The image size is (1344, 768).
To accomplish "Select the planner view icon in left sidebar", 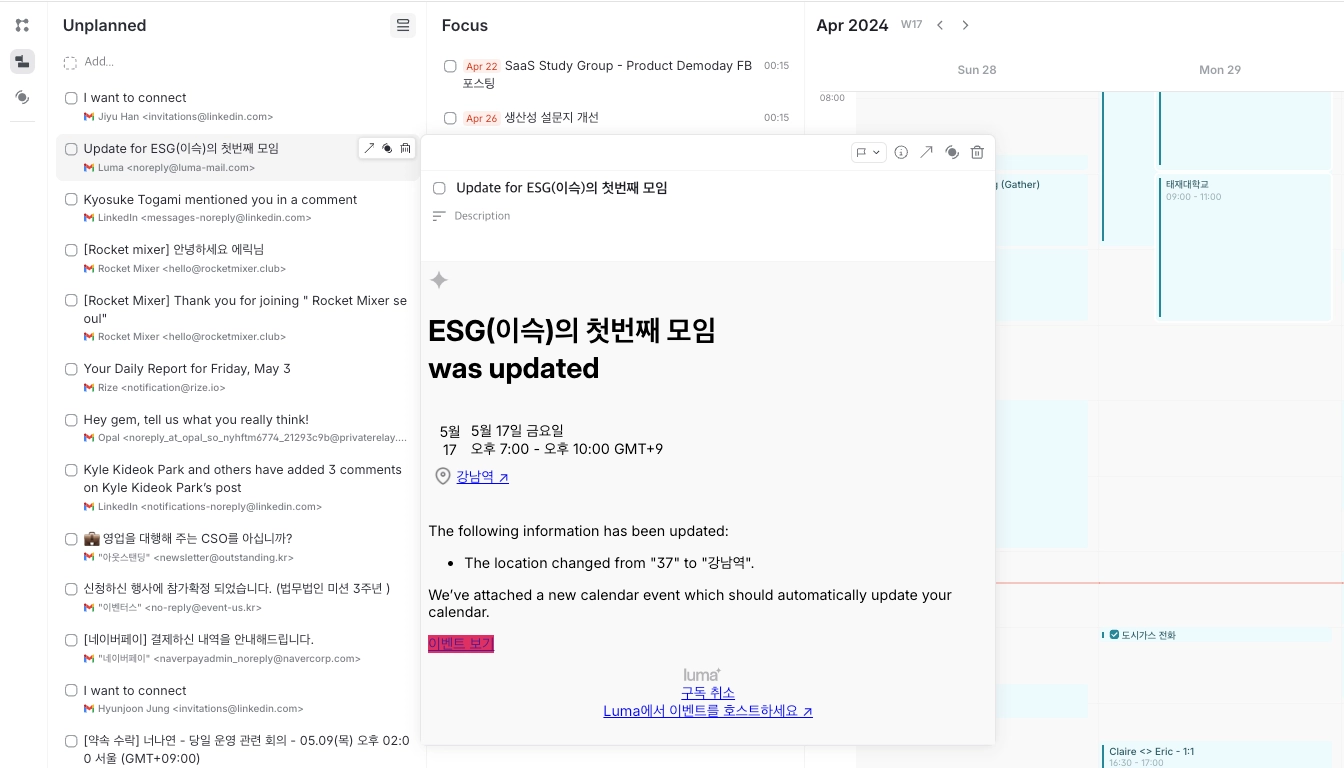I will [22, 62].
